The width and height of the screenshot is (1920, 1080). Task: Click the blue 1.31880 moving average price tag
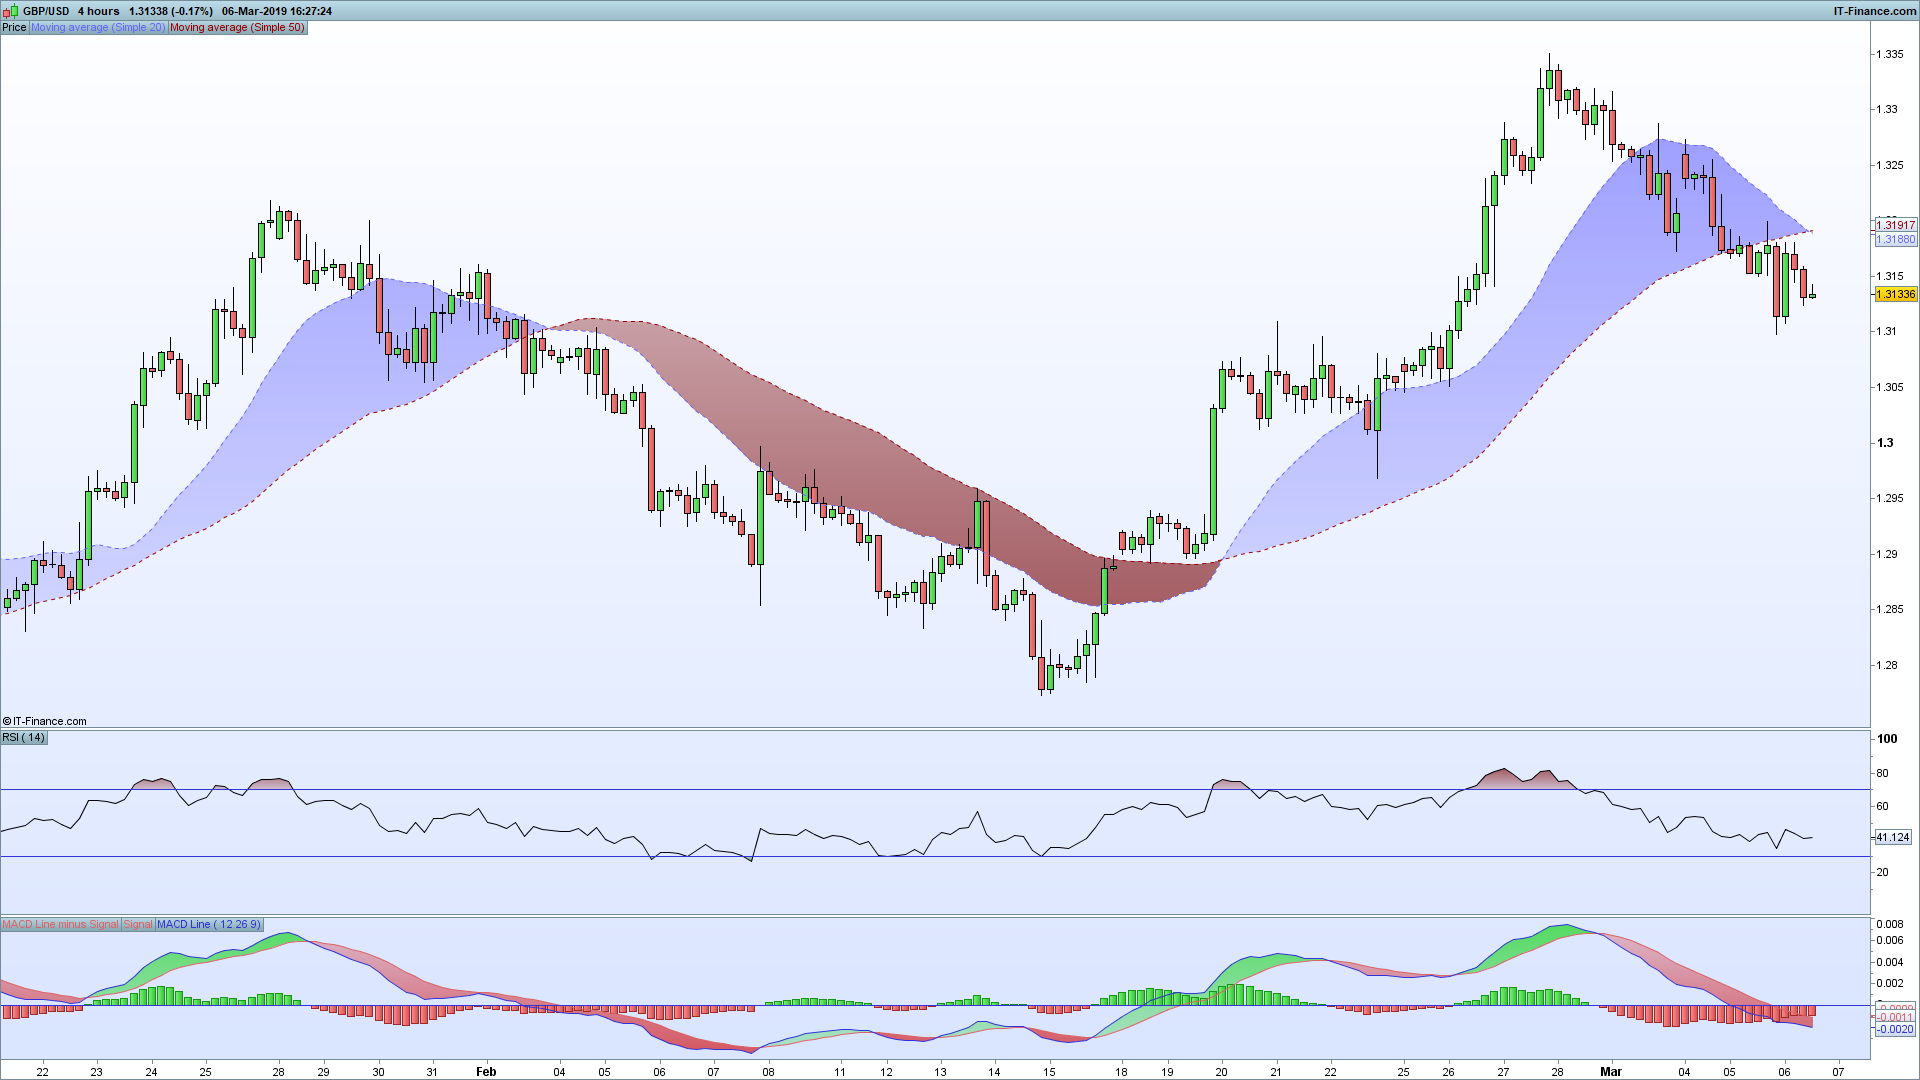coord(1895,240)
